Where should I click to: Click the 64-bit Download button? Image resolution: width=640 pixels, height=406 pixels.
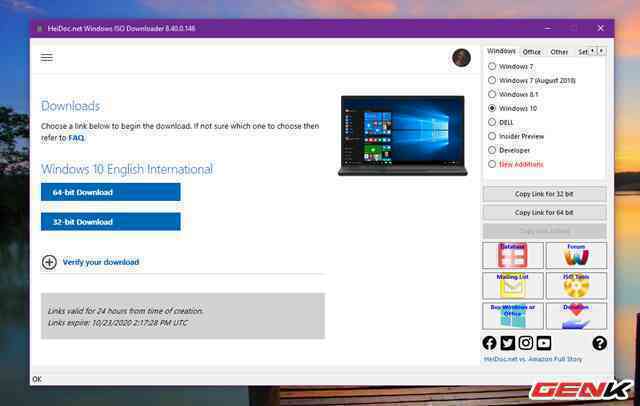pos(111,192)
